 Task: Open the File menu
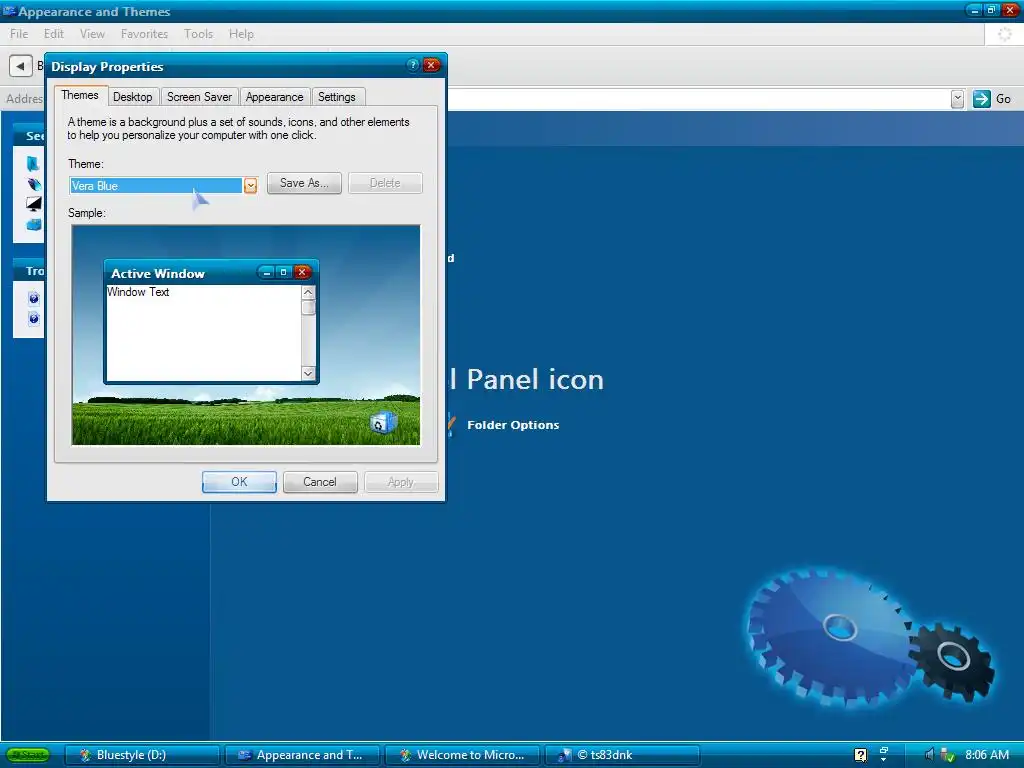coord(19,34)
